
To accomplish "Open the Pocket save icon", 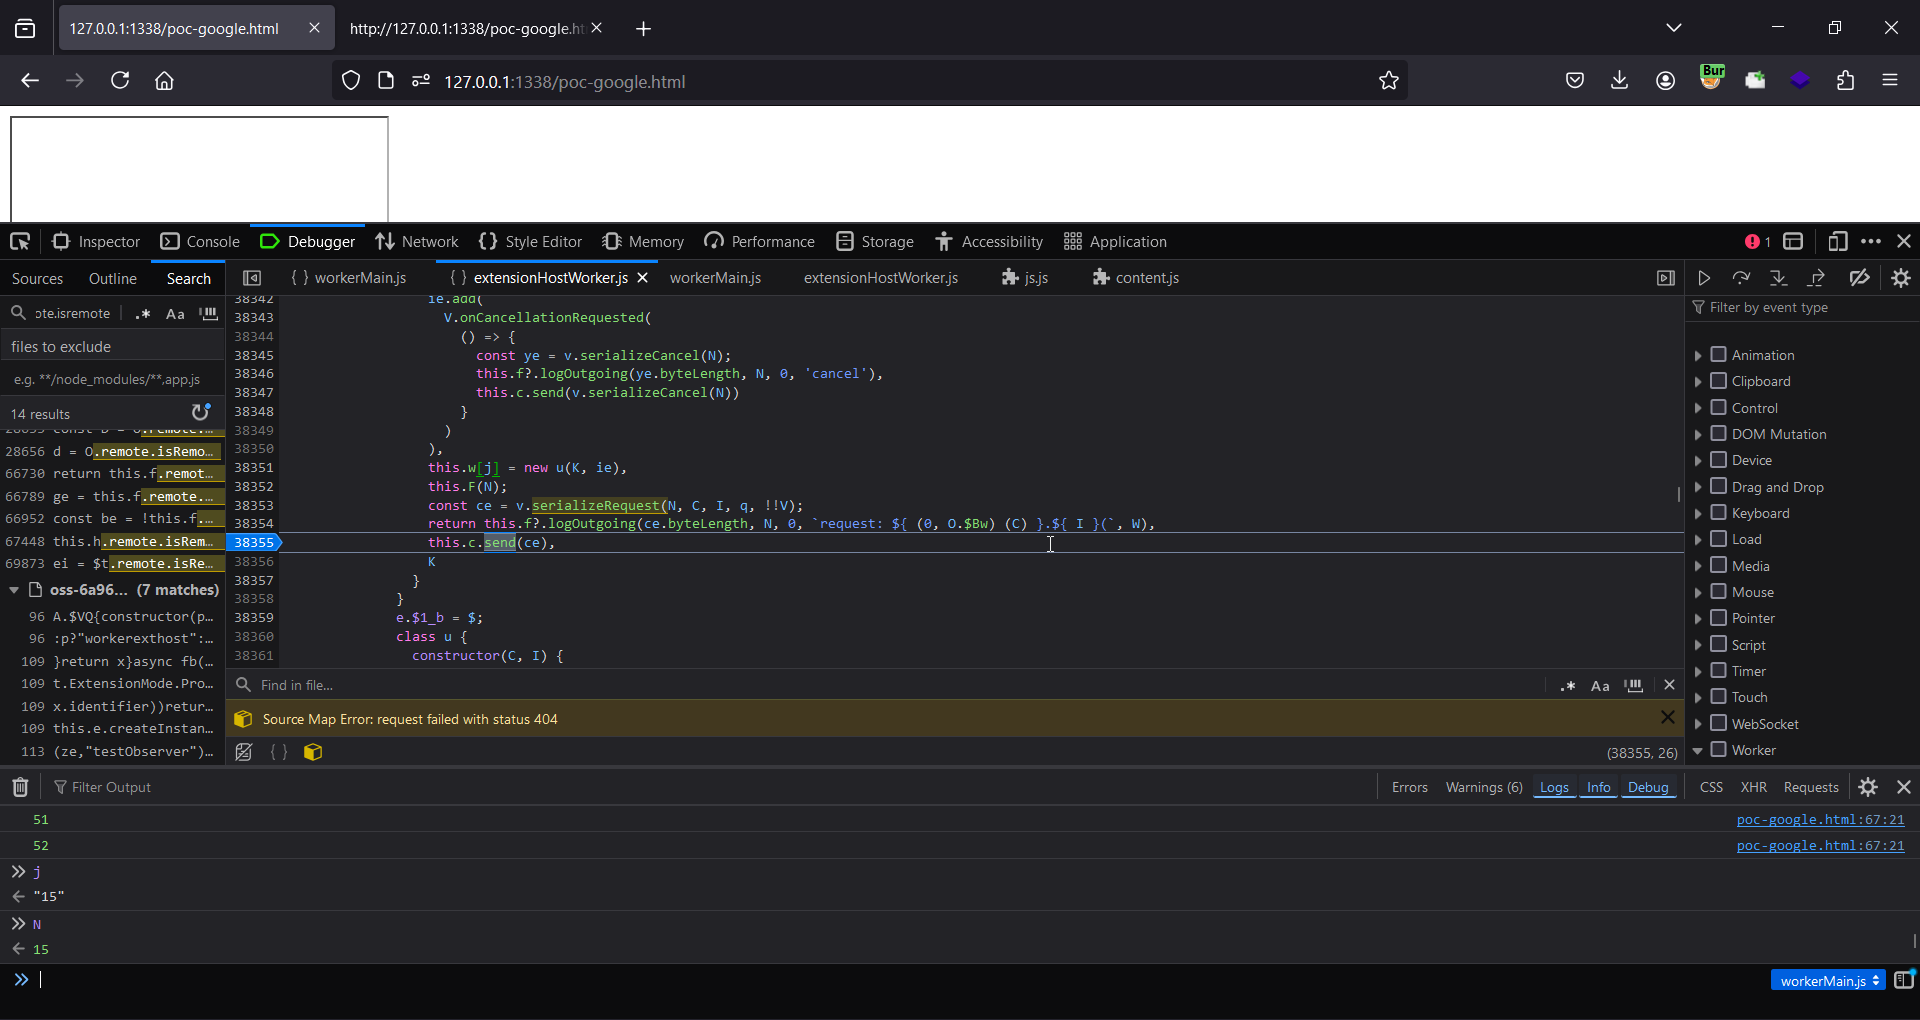I will tap(1575, 81).
